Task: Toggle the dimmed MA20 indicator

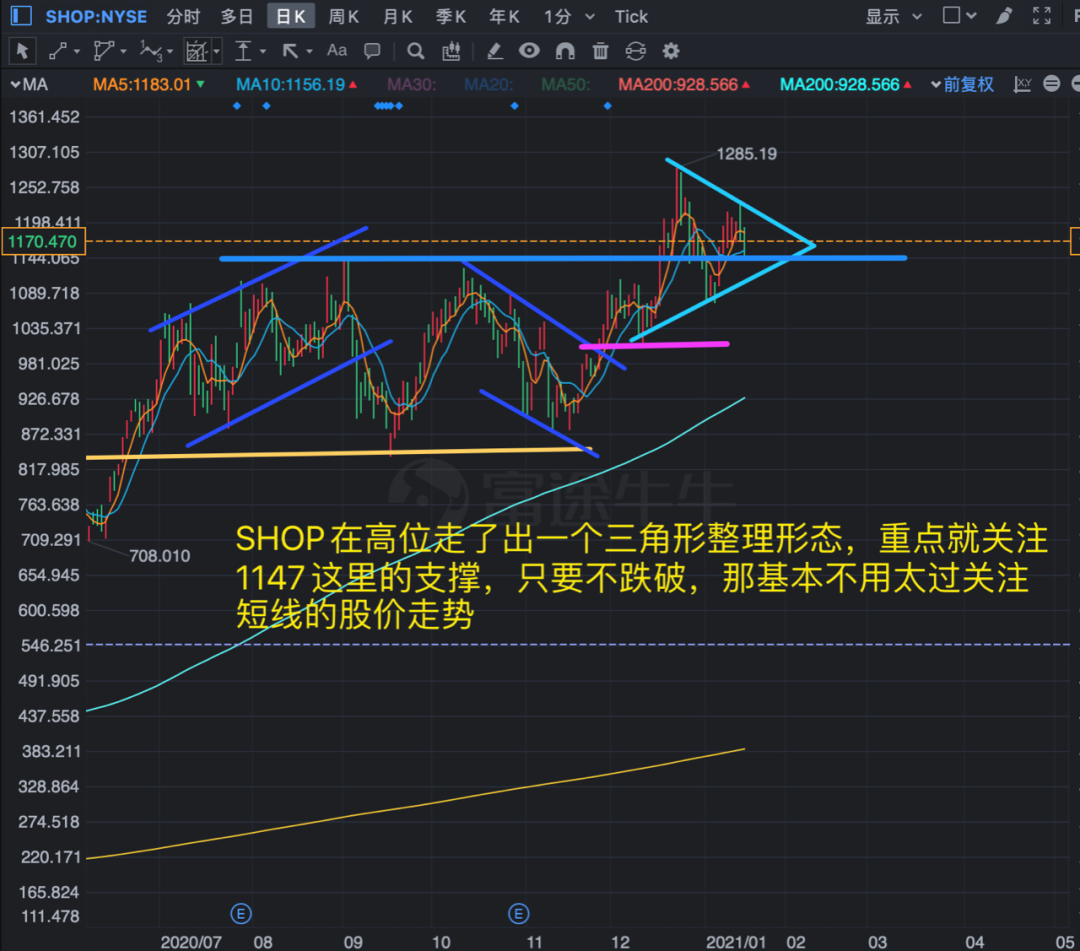Action: (489, 85)
